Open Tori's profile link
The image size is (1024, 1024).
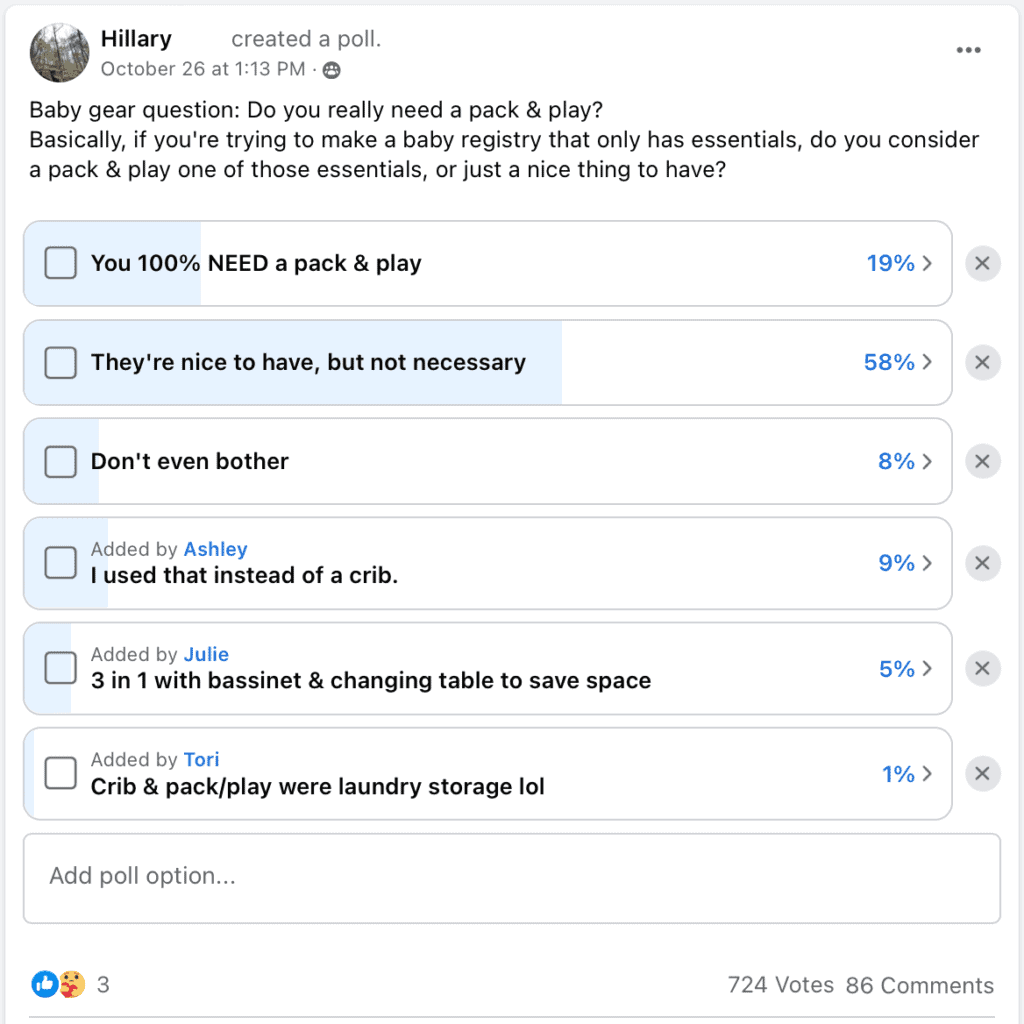pyautogui.click(x=201, y=760)
